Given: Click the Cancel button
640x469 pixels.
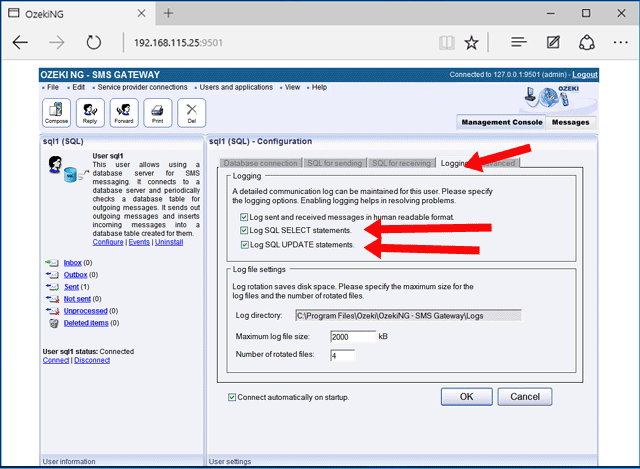Looking at the screenshot, I should pos(525,397).
